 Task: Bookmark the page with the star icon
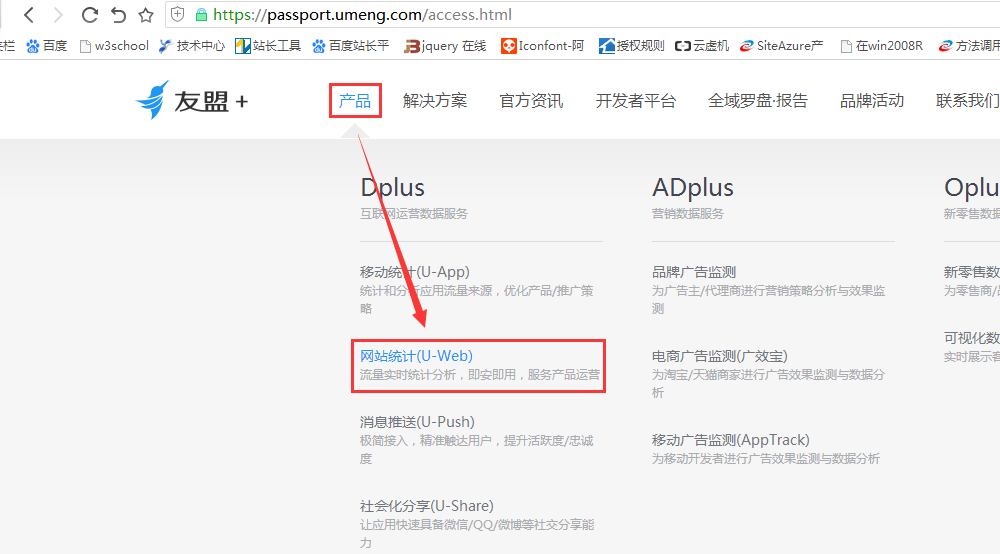click(146, 15)
